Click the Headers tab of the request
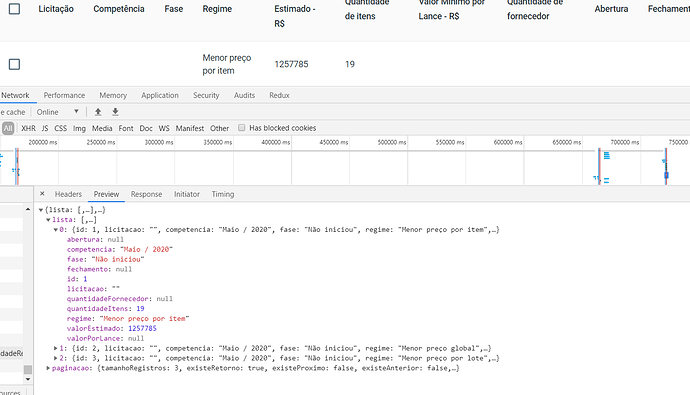The width and height of the screenshot is (690, 395). point(68,194)
